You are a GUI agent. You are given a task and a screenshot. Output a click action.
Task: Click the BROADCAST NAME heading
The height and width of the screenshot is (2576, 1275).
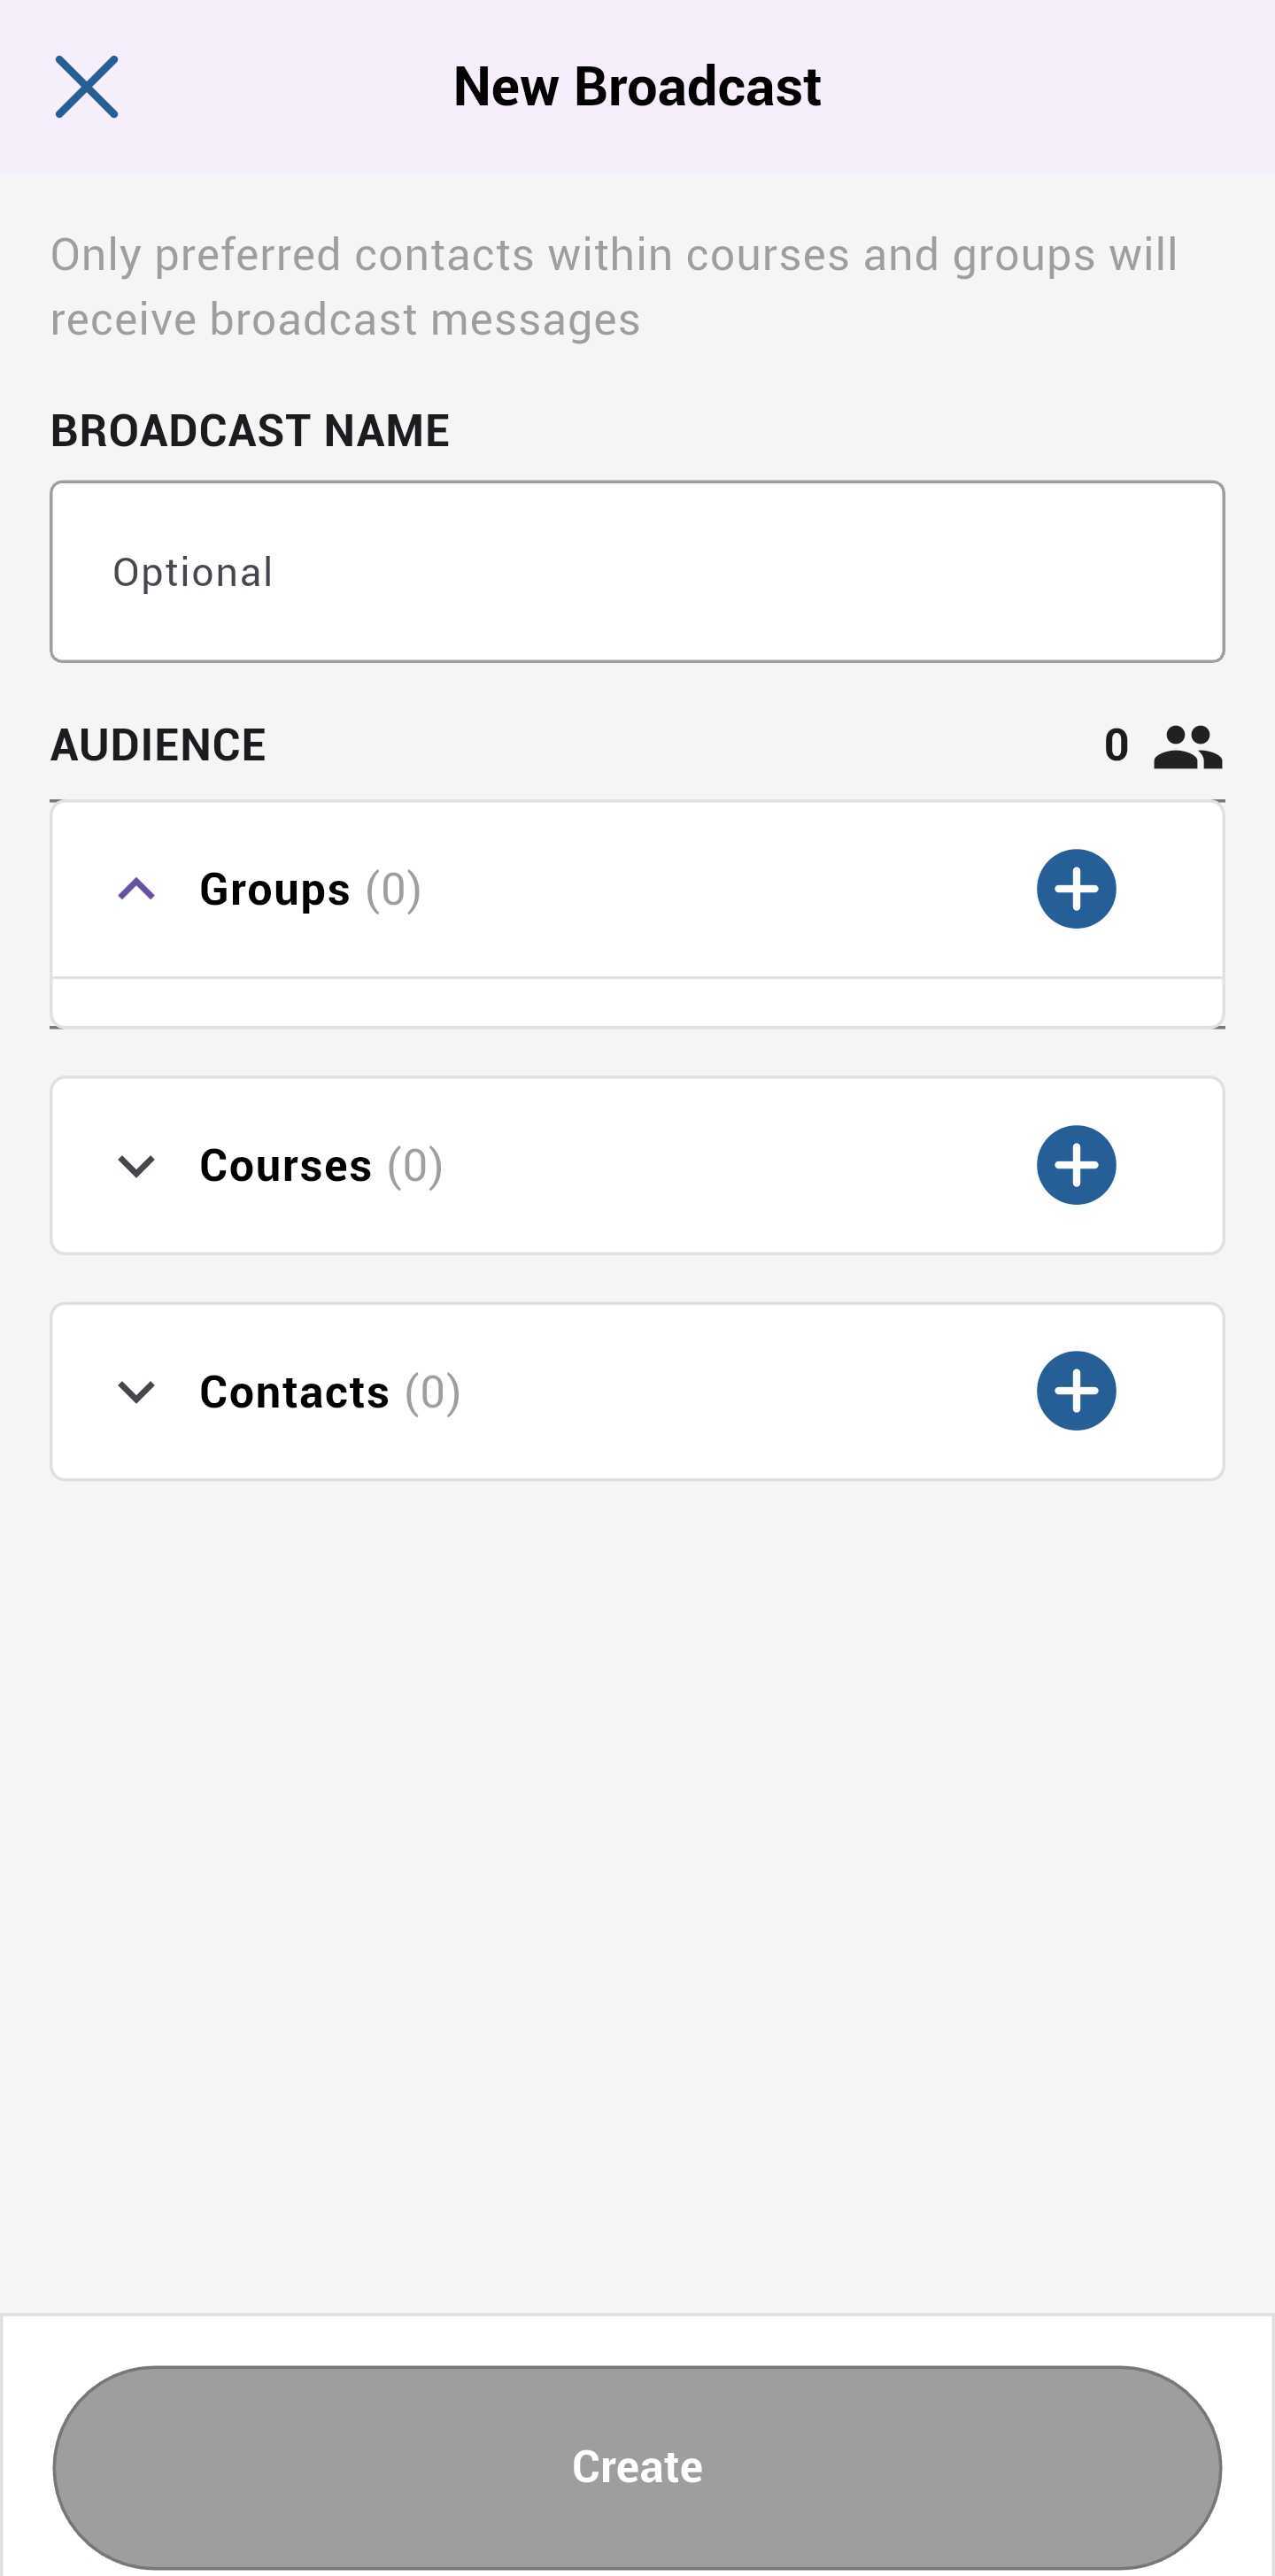tap(250, 431)
